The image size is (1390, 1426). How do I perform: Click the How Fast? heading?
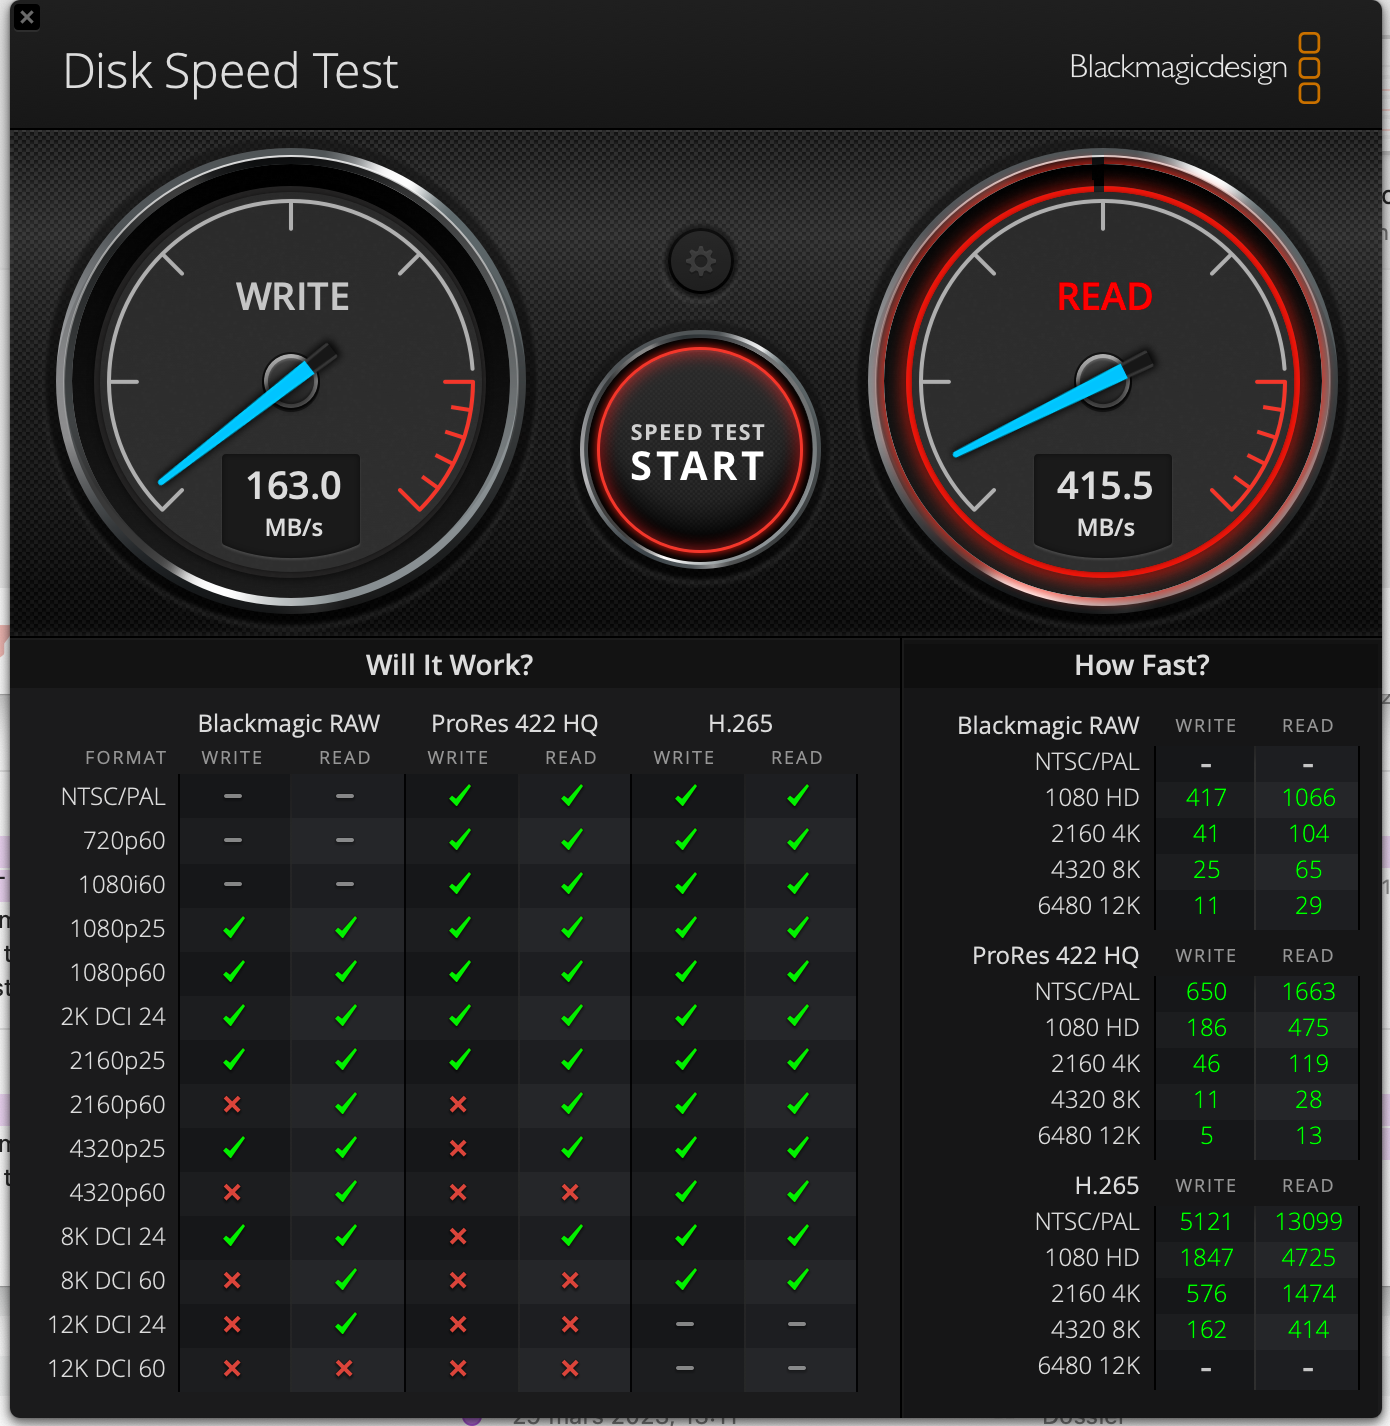[1142, 665]
